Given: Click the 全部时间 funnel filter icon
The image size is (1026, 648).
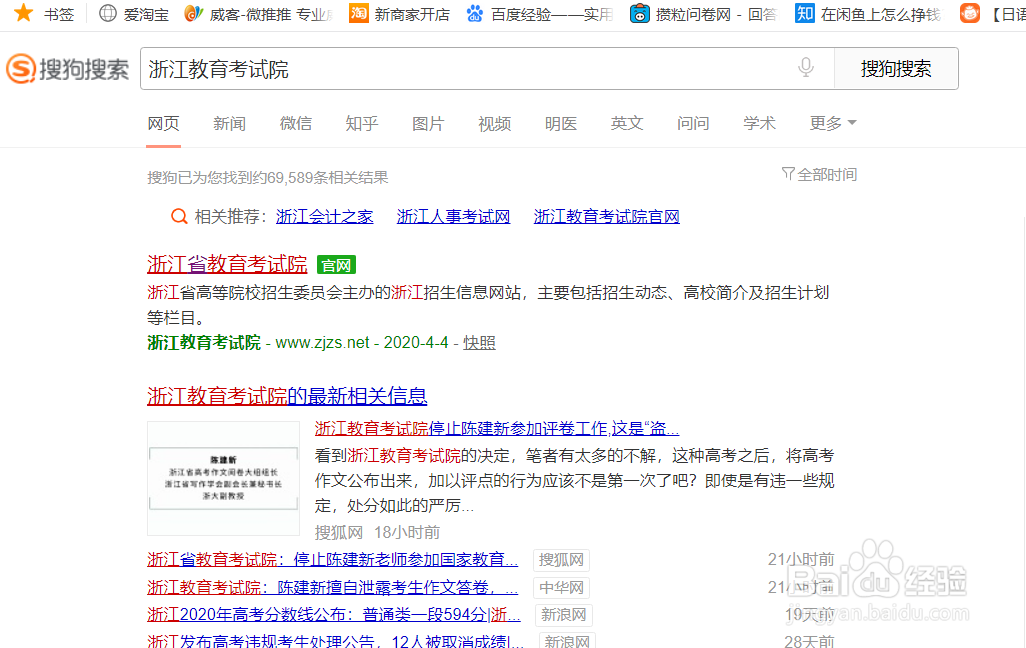Looking at the screenshot, I should click(x=788, y=174).
